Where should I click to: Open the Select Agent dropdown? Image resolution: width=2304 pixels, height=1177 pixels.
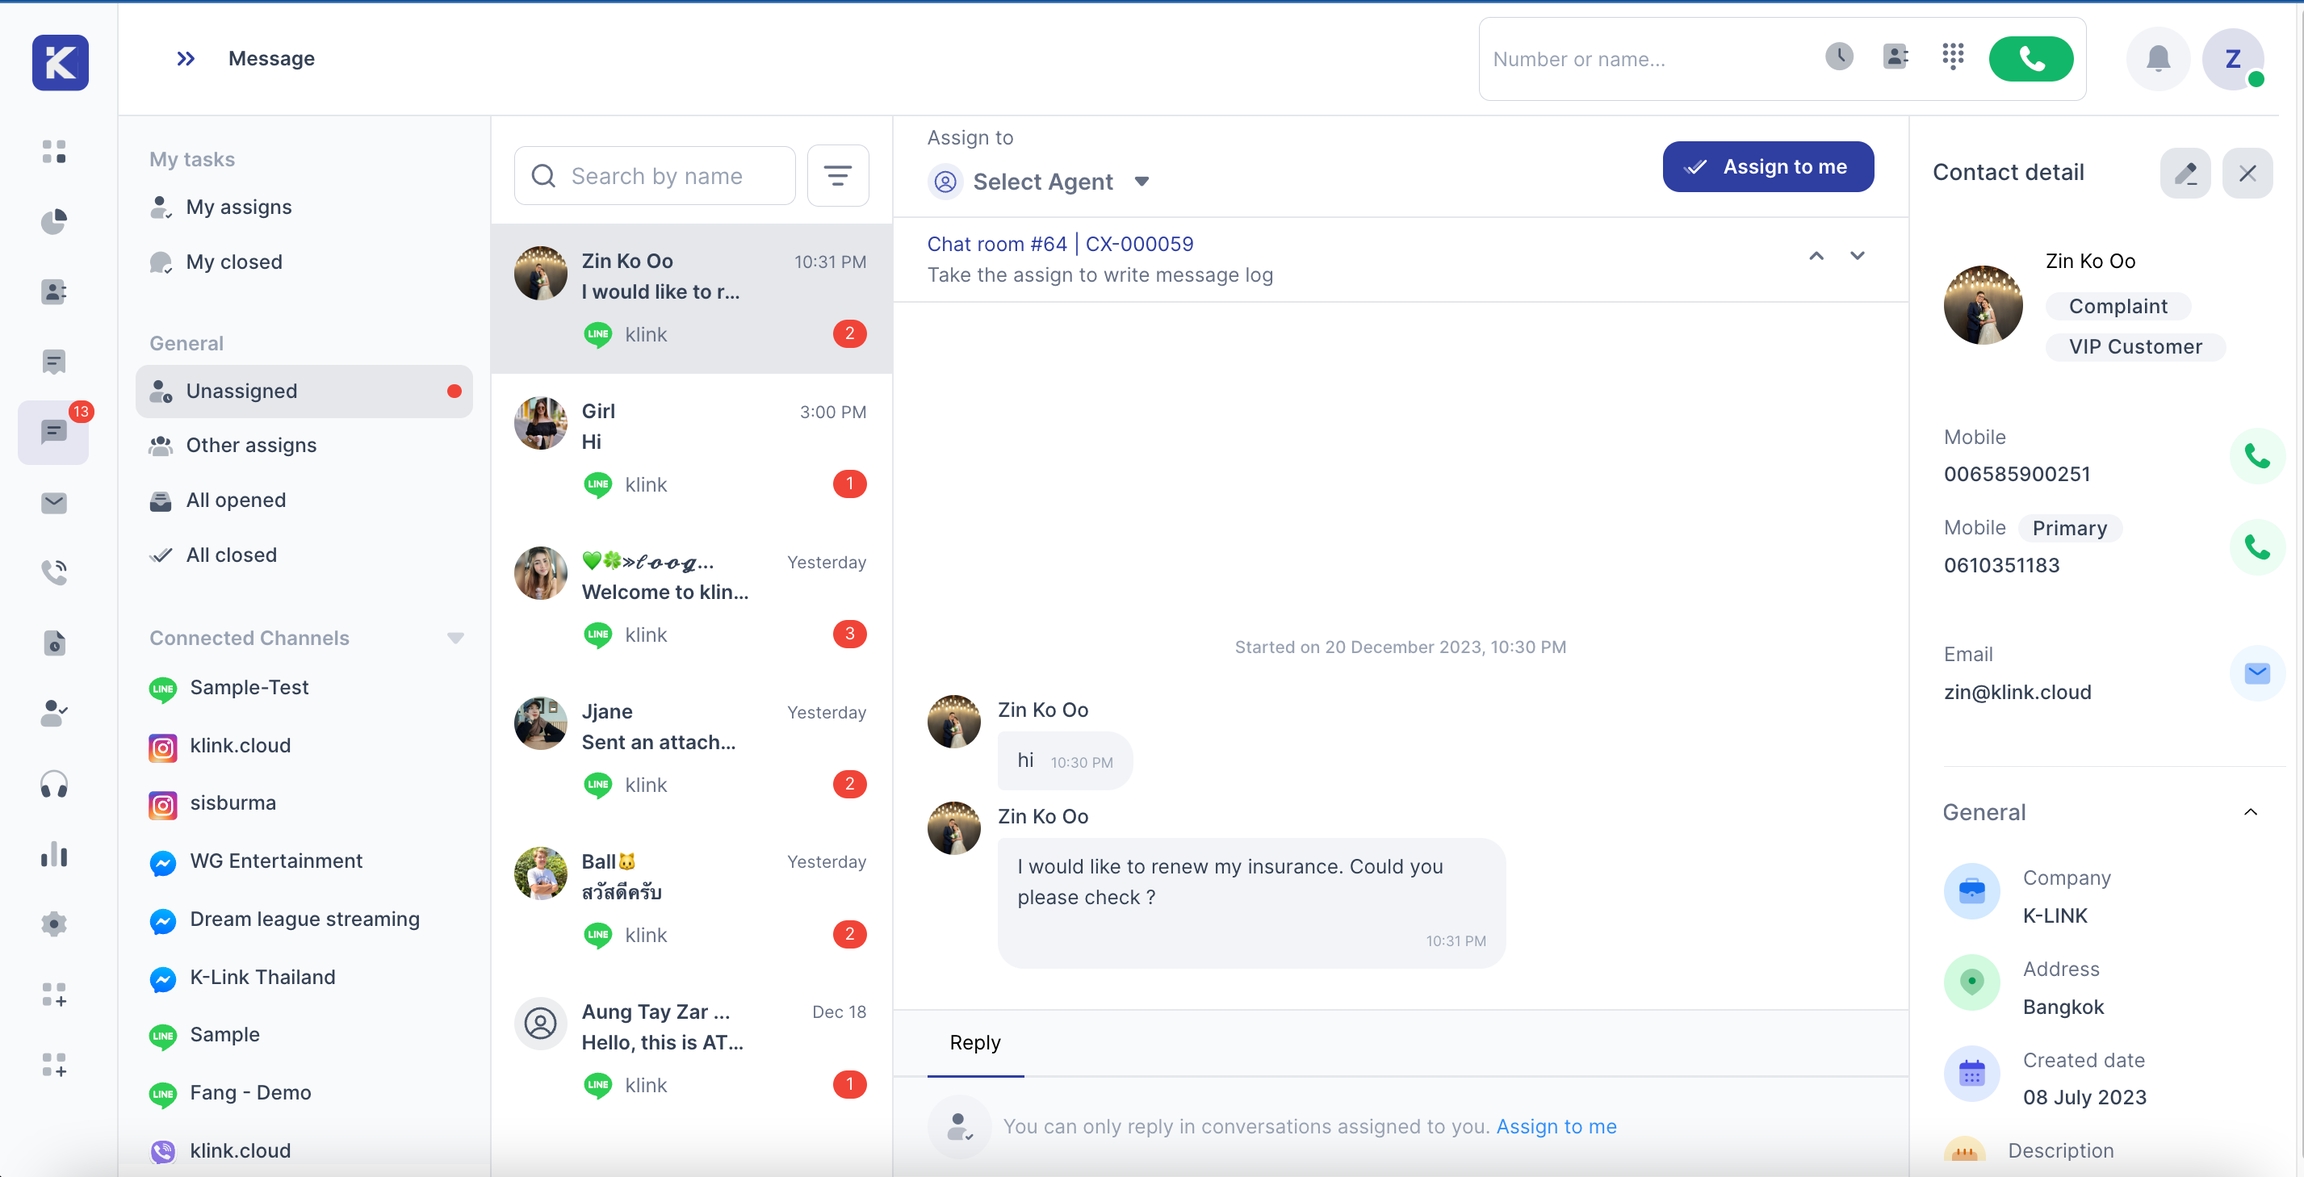click(1041, 182)
